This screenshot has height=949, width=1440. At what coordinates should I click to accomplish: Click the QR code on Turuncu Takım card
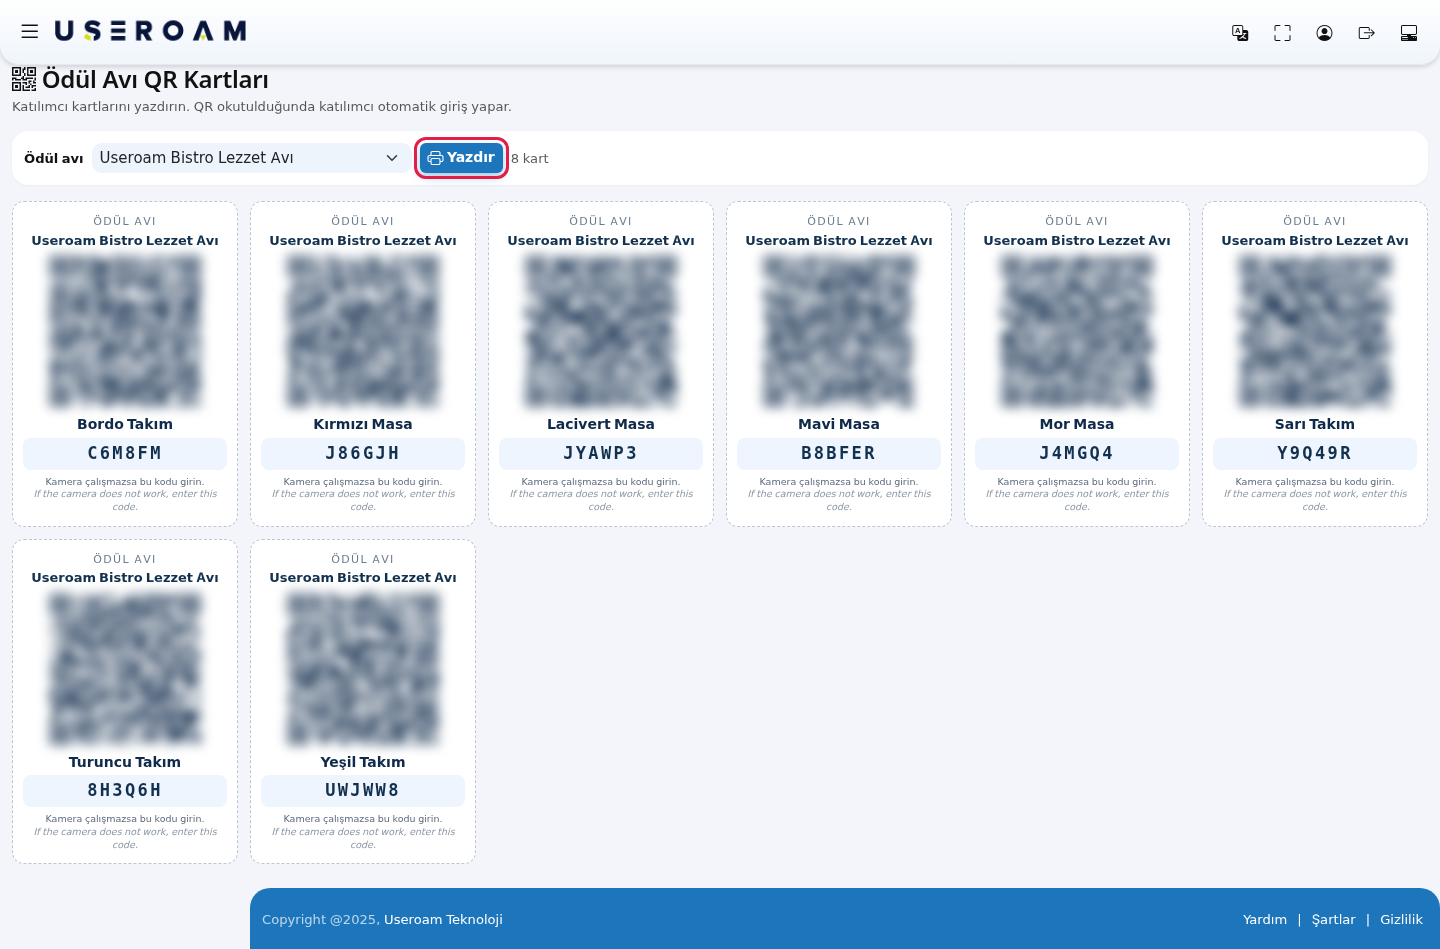125,669
